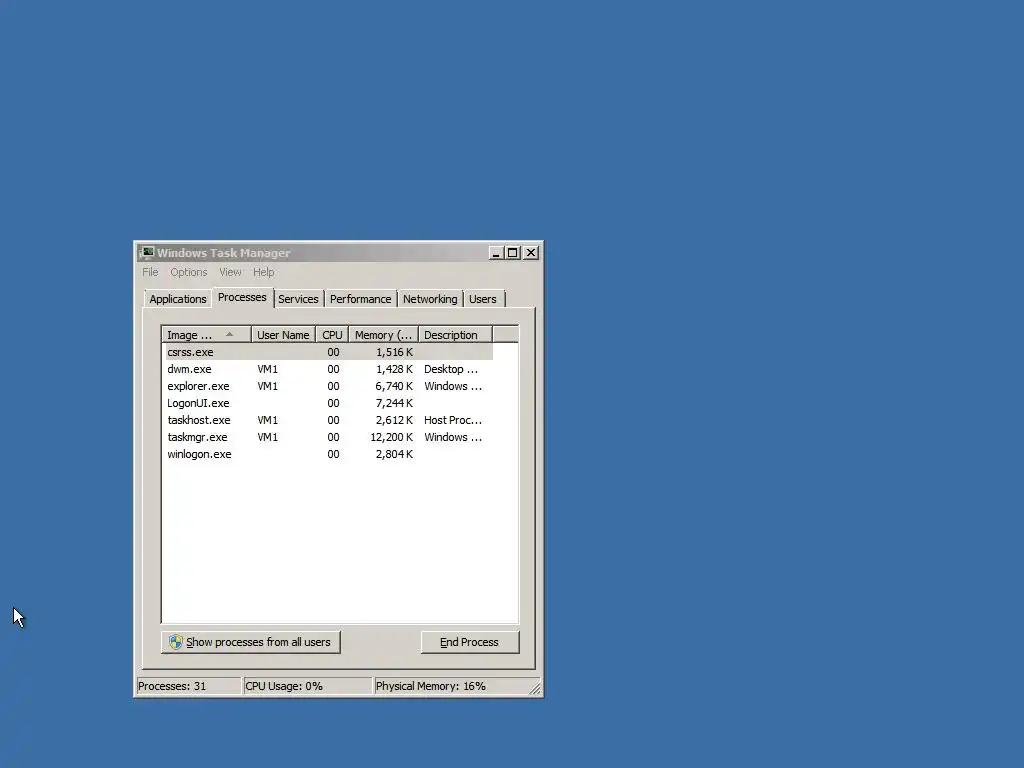Sort by Memory column header
The height and width of the screenshot is (768, 1024).
[383, 335]
